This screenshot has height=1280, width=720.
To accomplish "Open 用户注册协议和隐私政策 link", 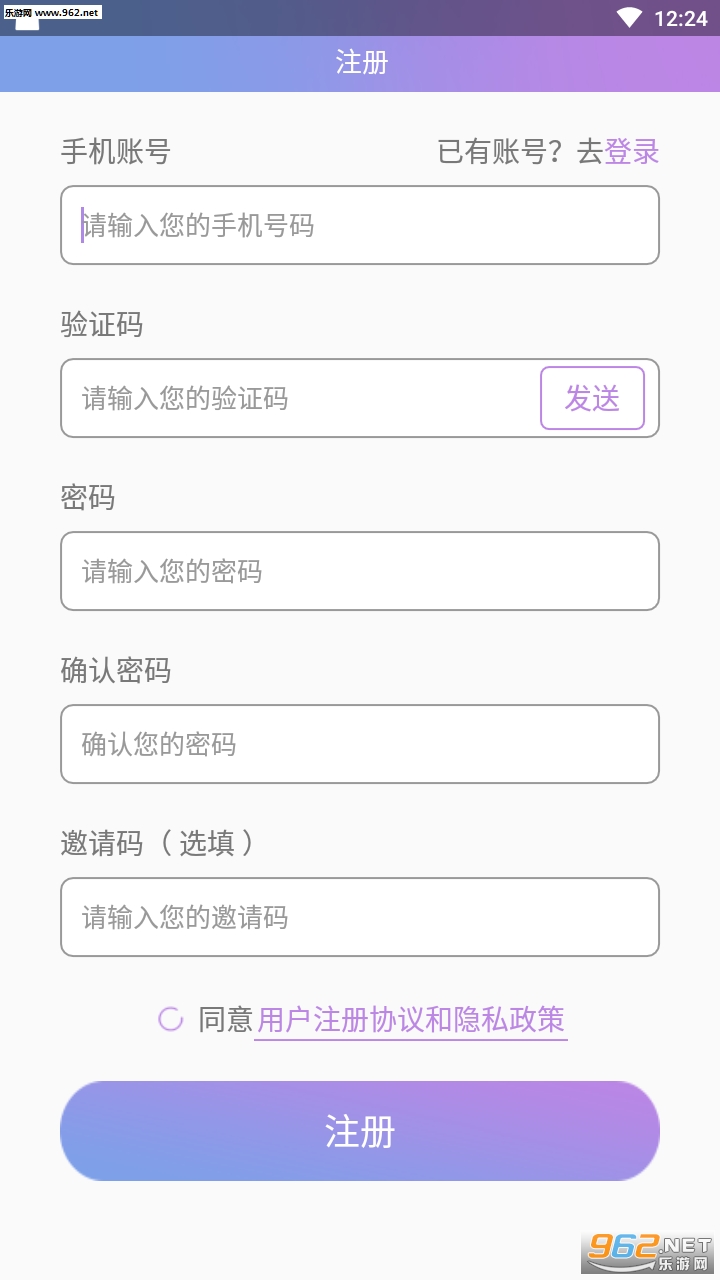I will [x=411, y=1020].
